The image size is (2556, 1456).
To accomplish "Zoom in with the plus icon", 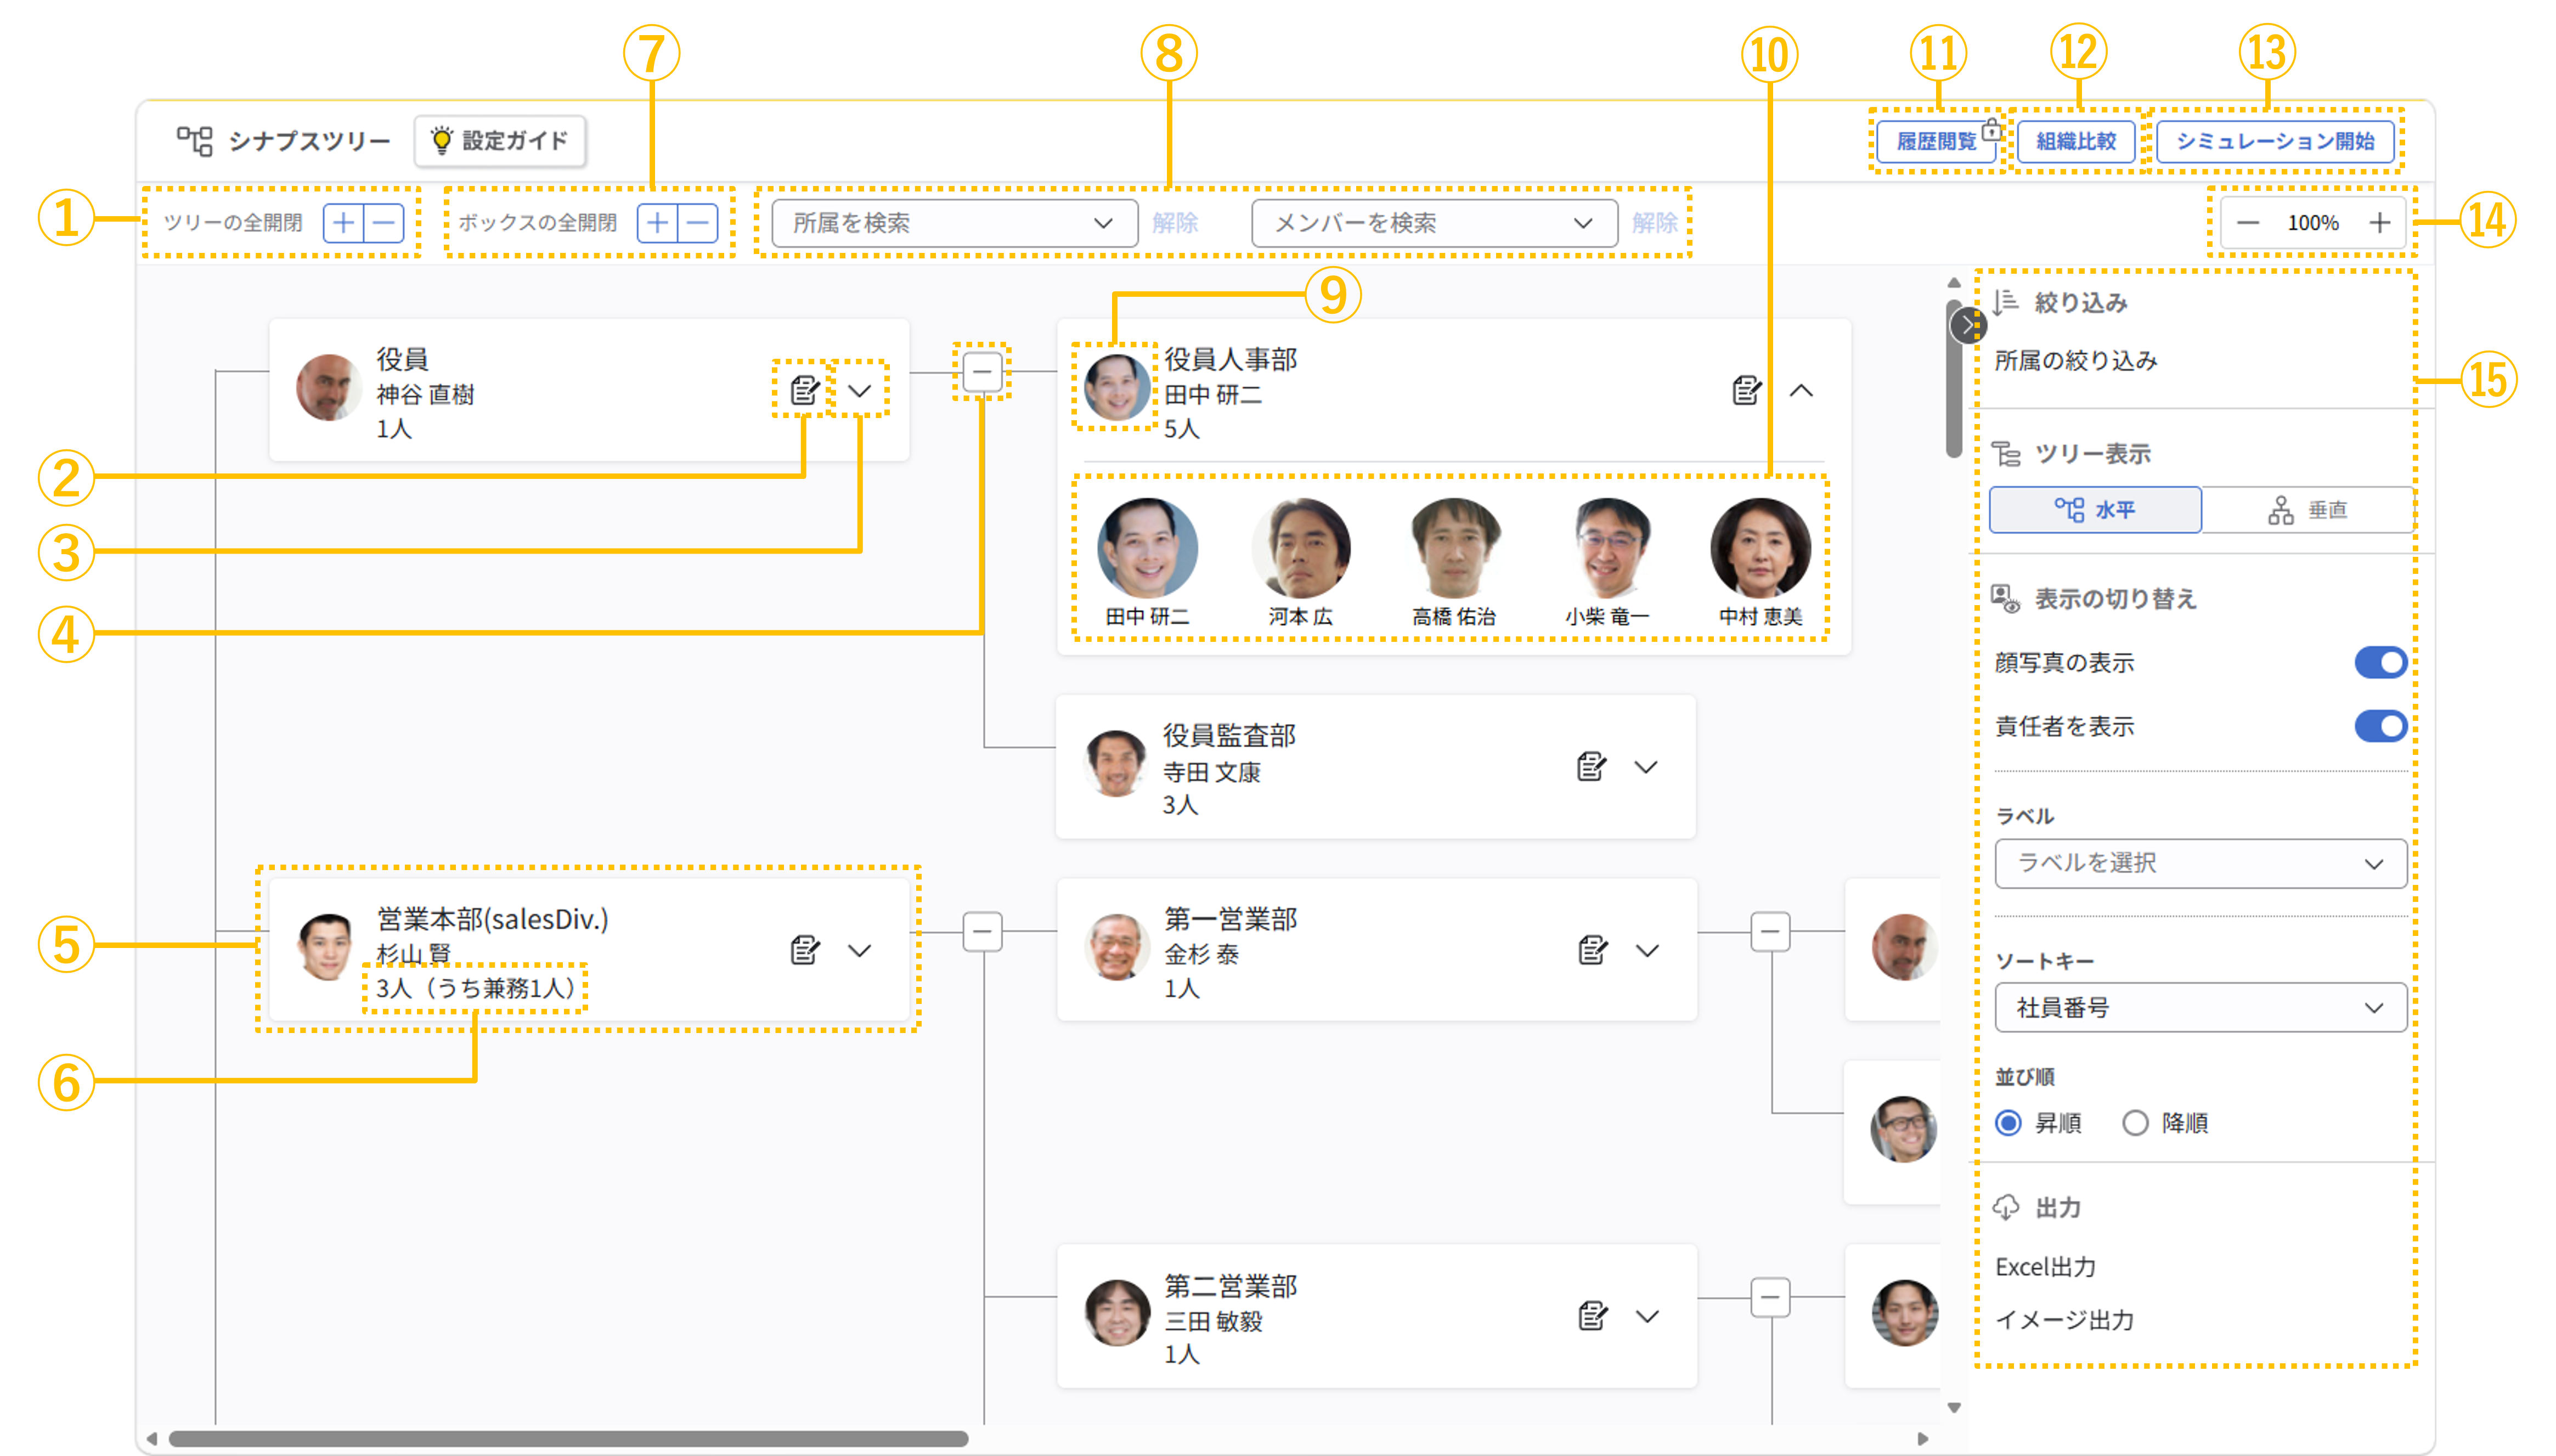I will pos(2379,222).
